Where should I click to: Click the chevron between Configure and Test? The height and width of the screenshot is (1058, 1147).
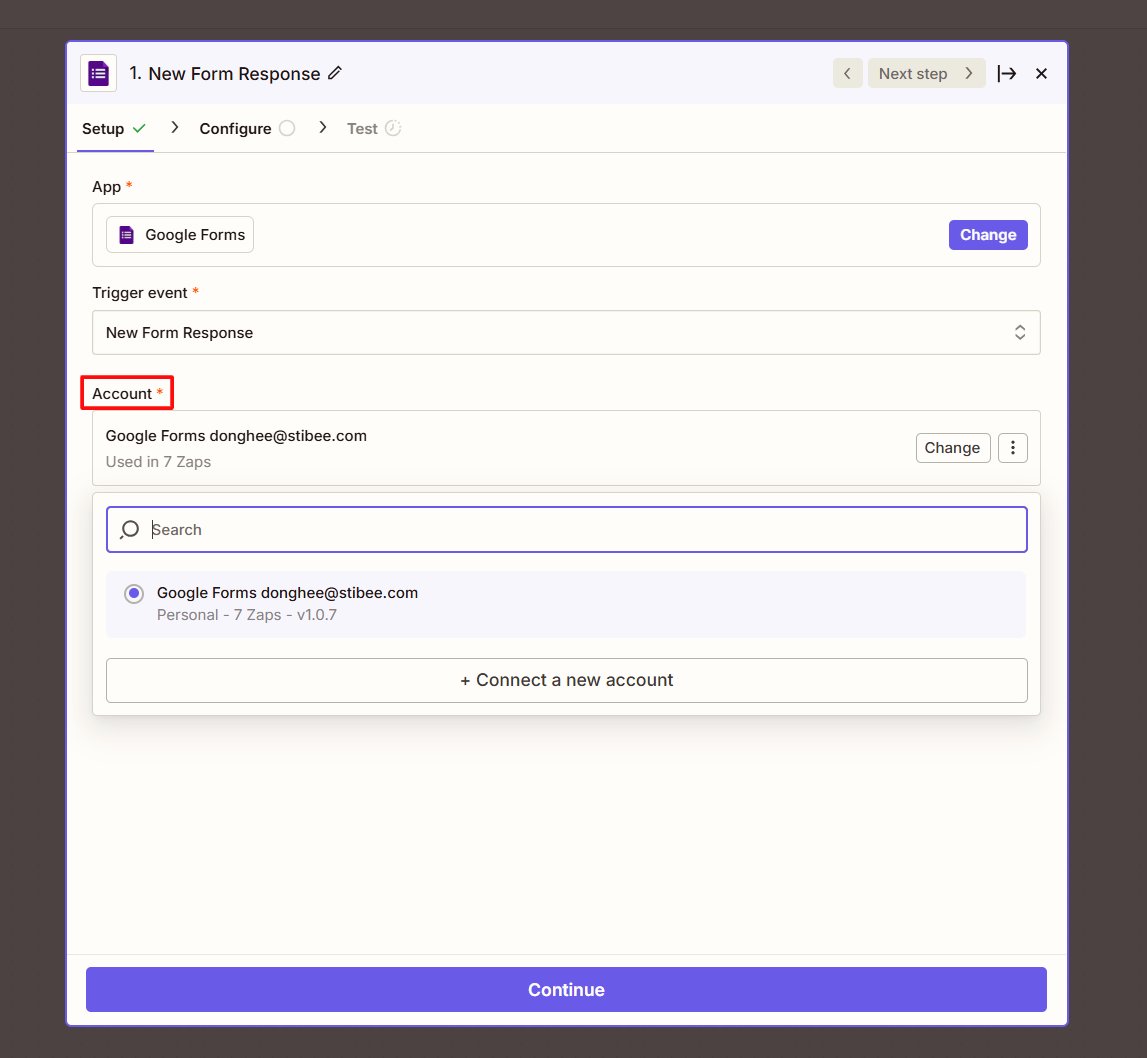click(323, 127)
